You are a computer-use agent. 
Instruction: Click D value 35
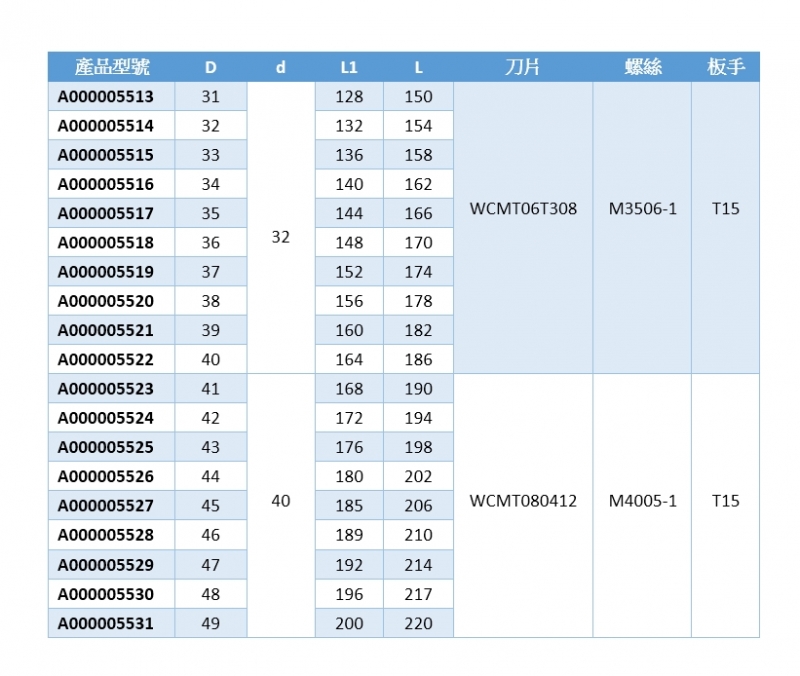(x=211, y=213)
